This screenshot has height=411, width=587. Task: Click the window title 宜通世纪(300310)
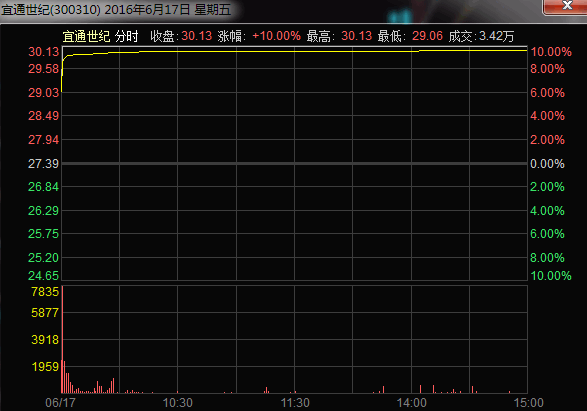(x=51, y=9)
